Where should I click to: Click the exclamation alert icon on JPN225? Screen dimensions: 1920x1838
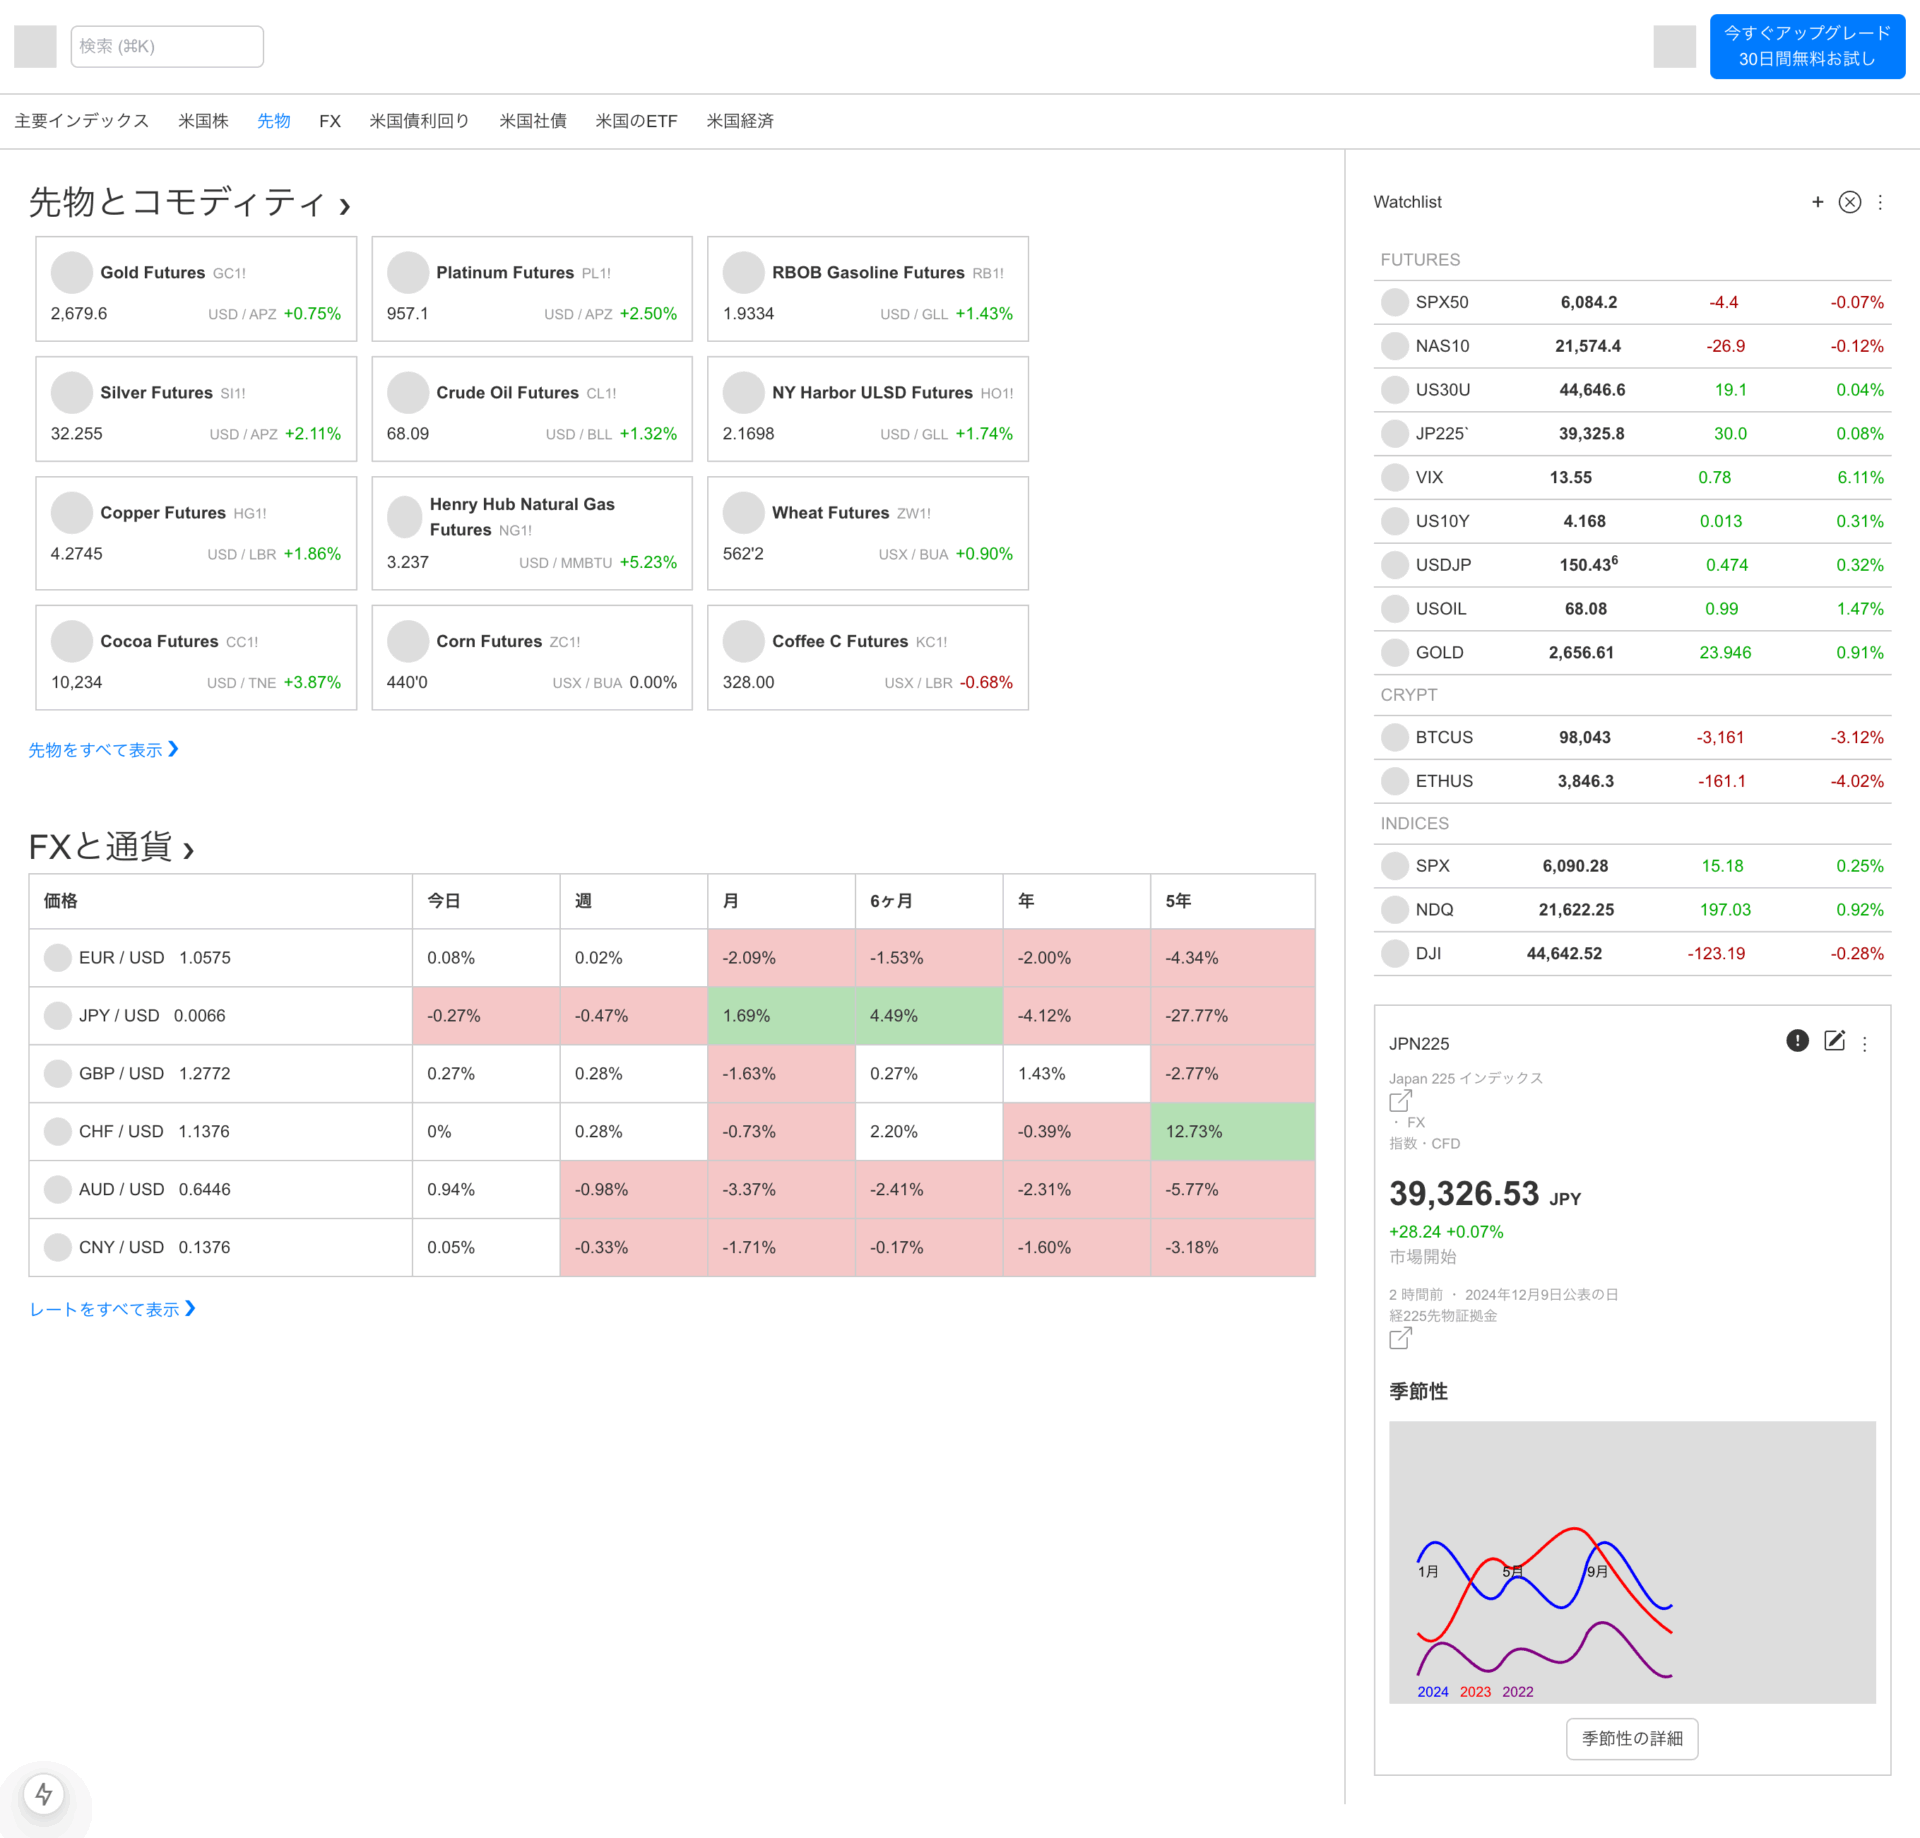tap(1796, 1041)
